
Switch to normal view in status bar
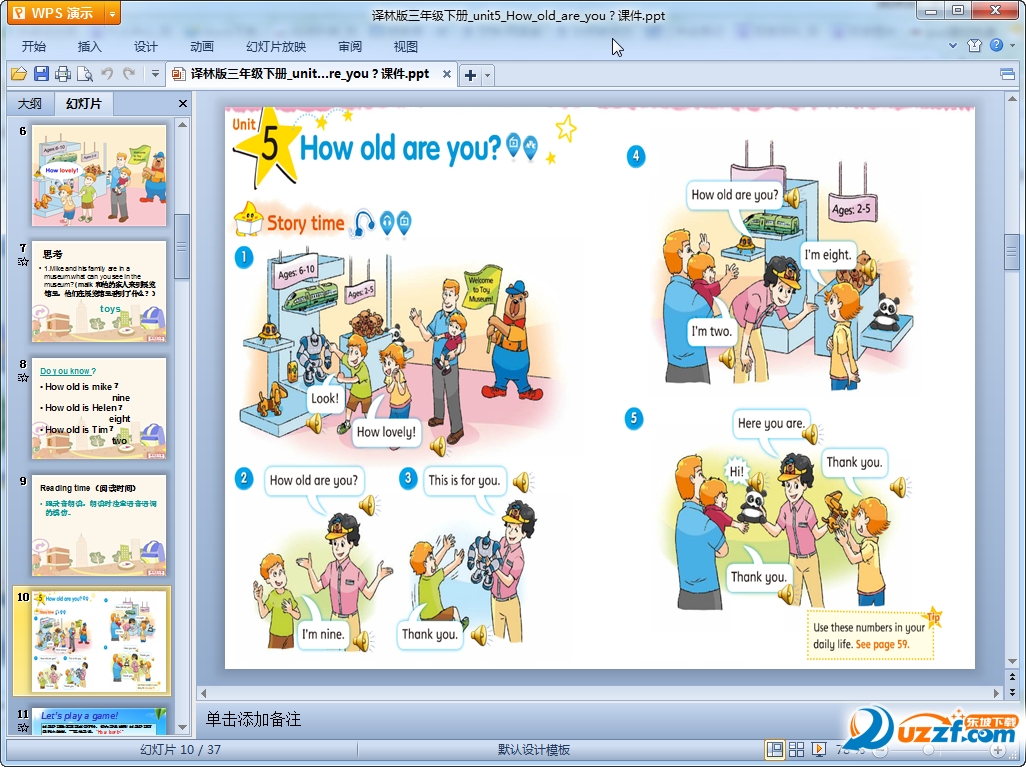pos(775,749)
